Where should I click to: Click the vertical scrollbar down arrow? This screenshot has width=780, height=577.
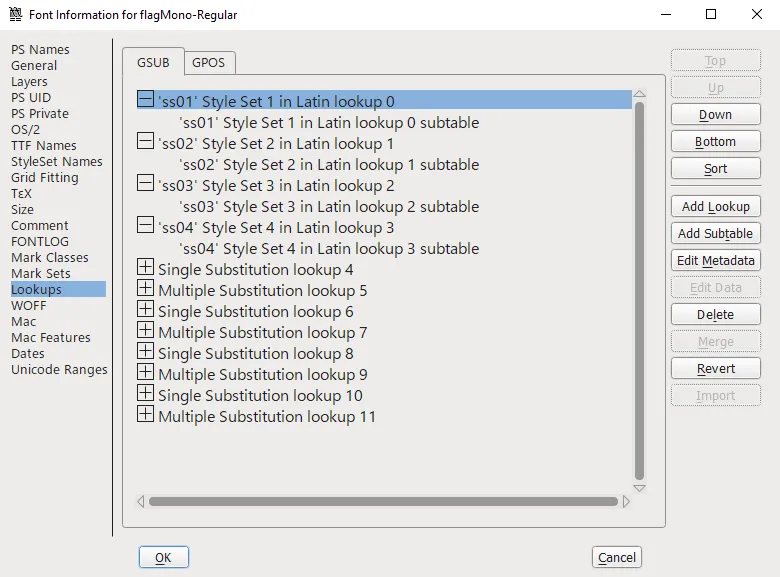640,488
